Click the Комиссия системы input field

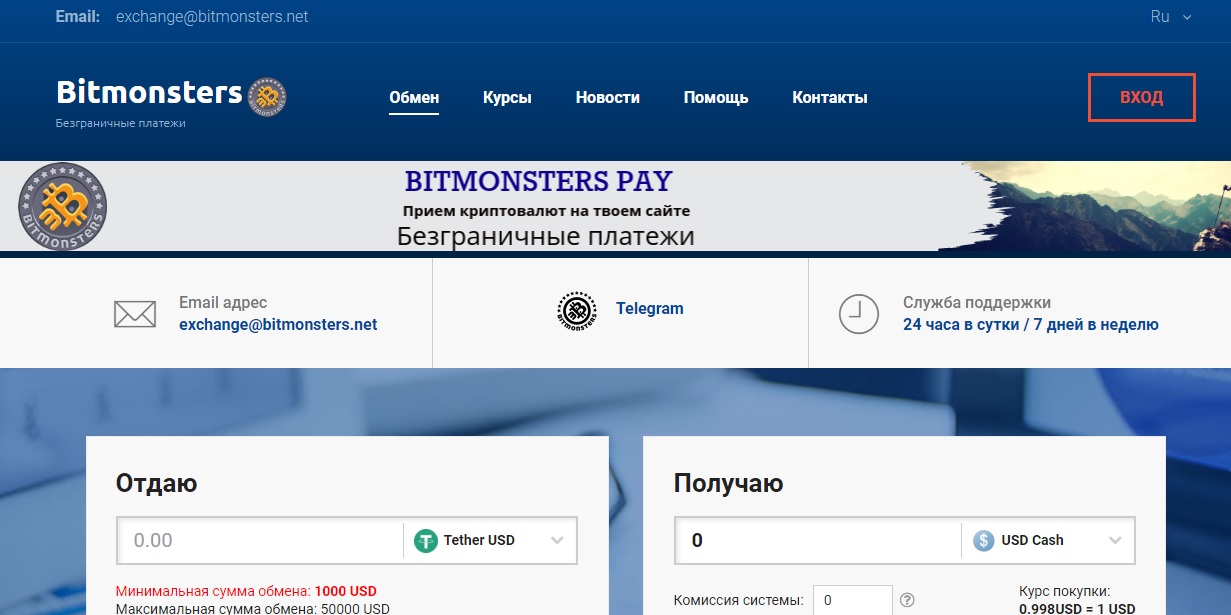tap(851, 600)
